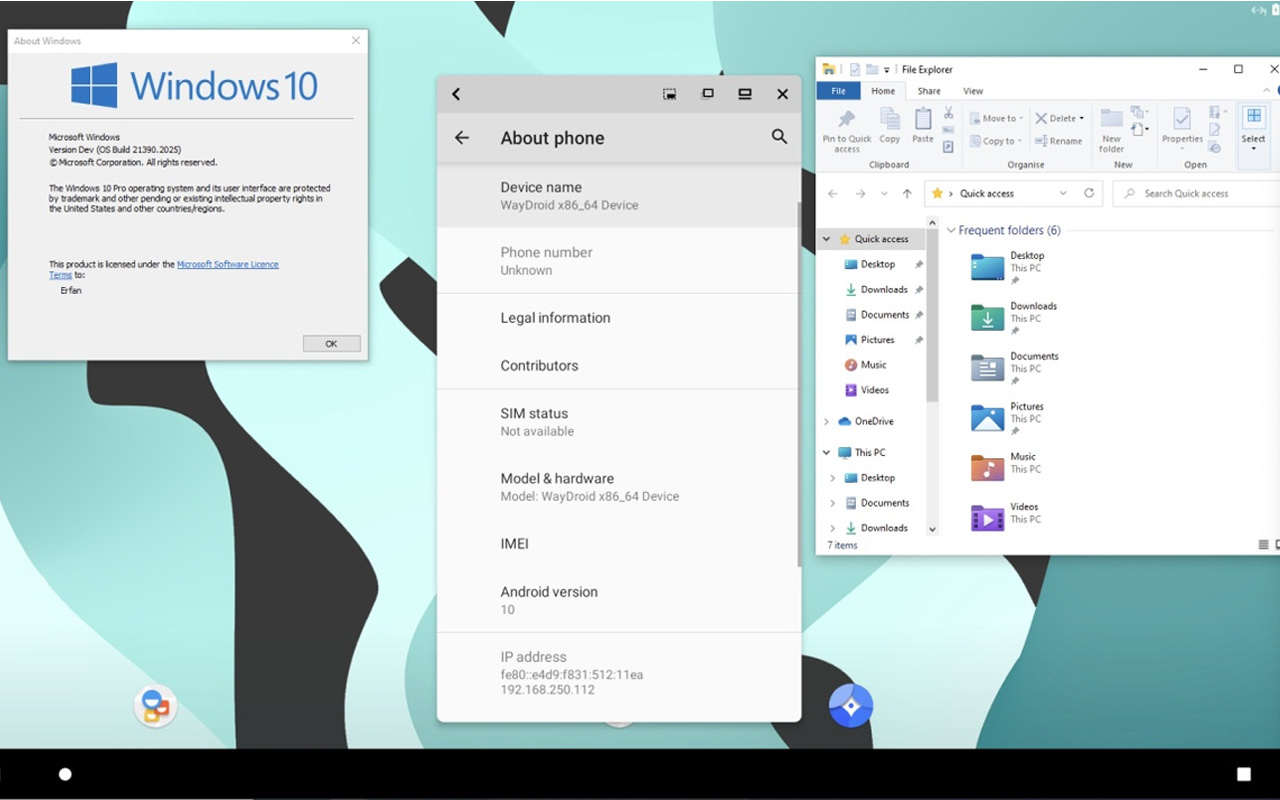Image resolution: width=1280 pixels, height=800 pixels.
Task: Click the navigation pane scrollbar up arrow
Action: [x=932, y=223]
